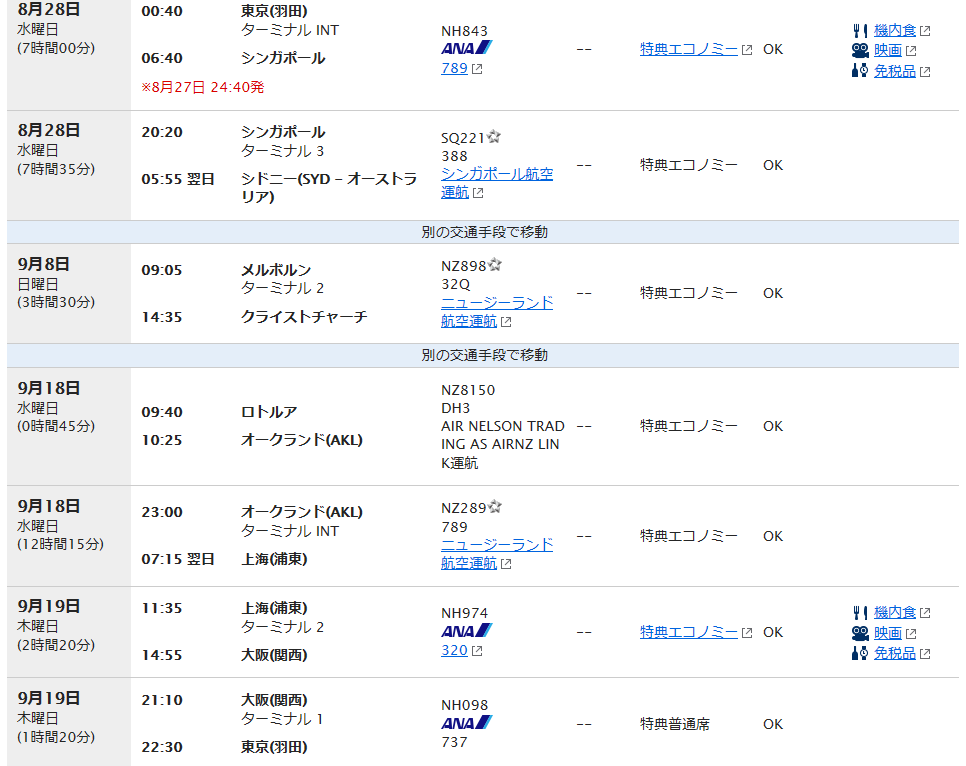This screenshot has width=966, height=766.
Task: Click the ANA logo beside flight NH098
Action: point(466,722)
